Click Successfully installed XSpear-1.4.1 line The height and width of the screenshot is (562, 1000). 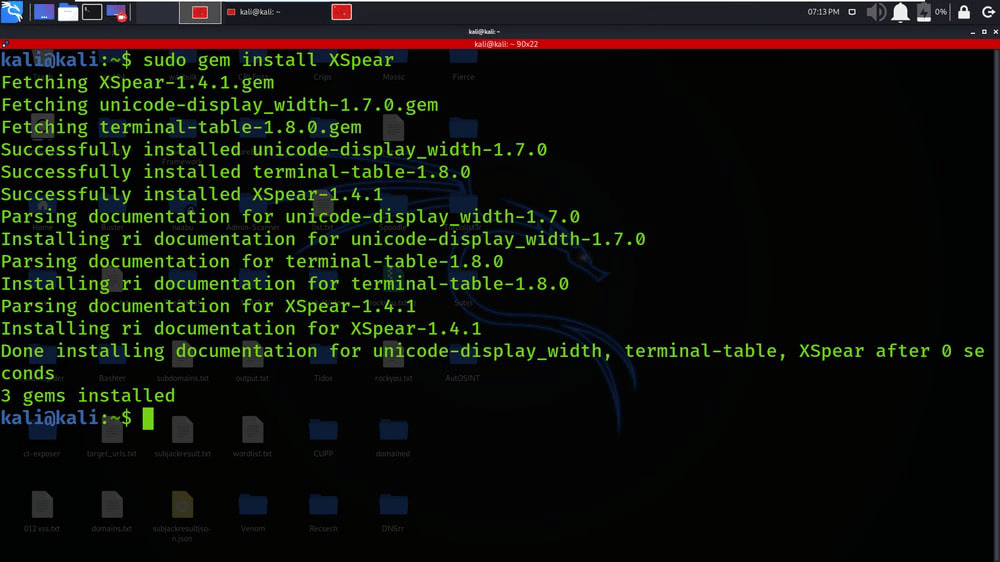pyautogui.click(x=192, y=194)
